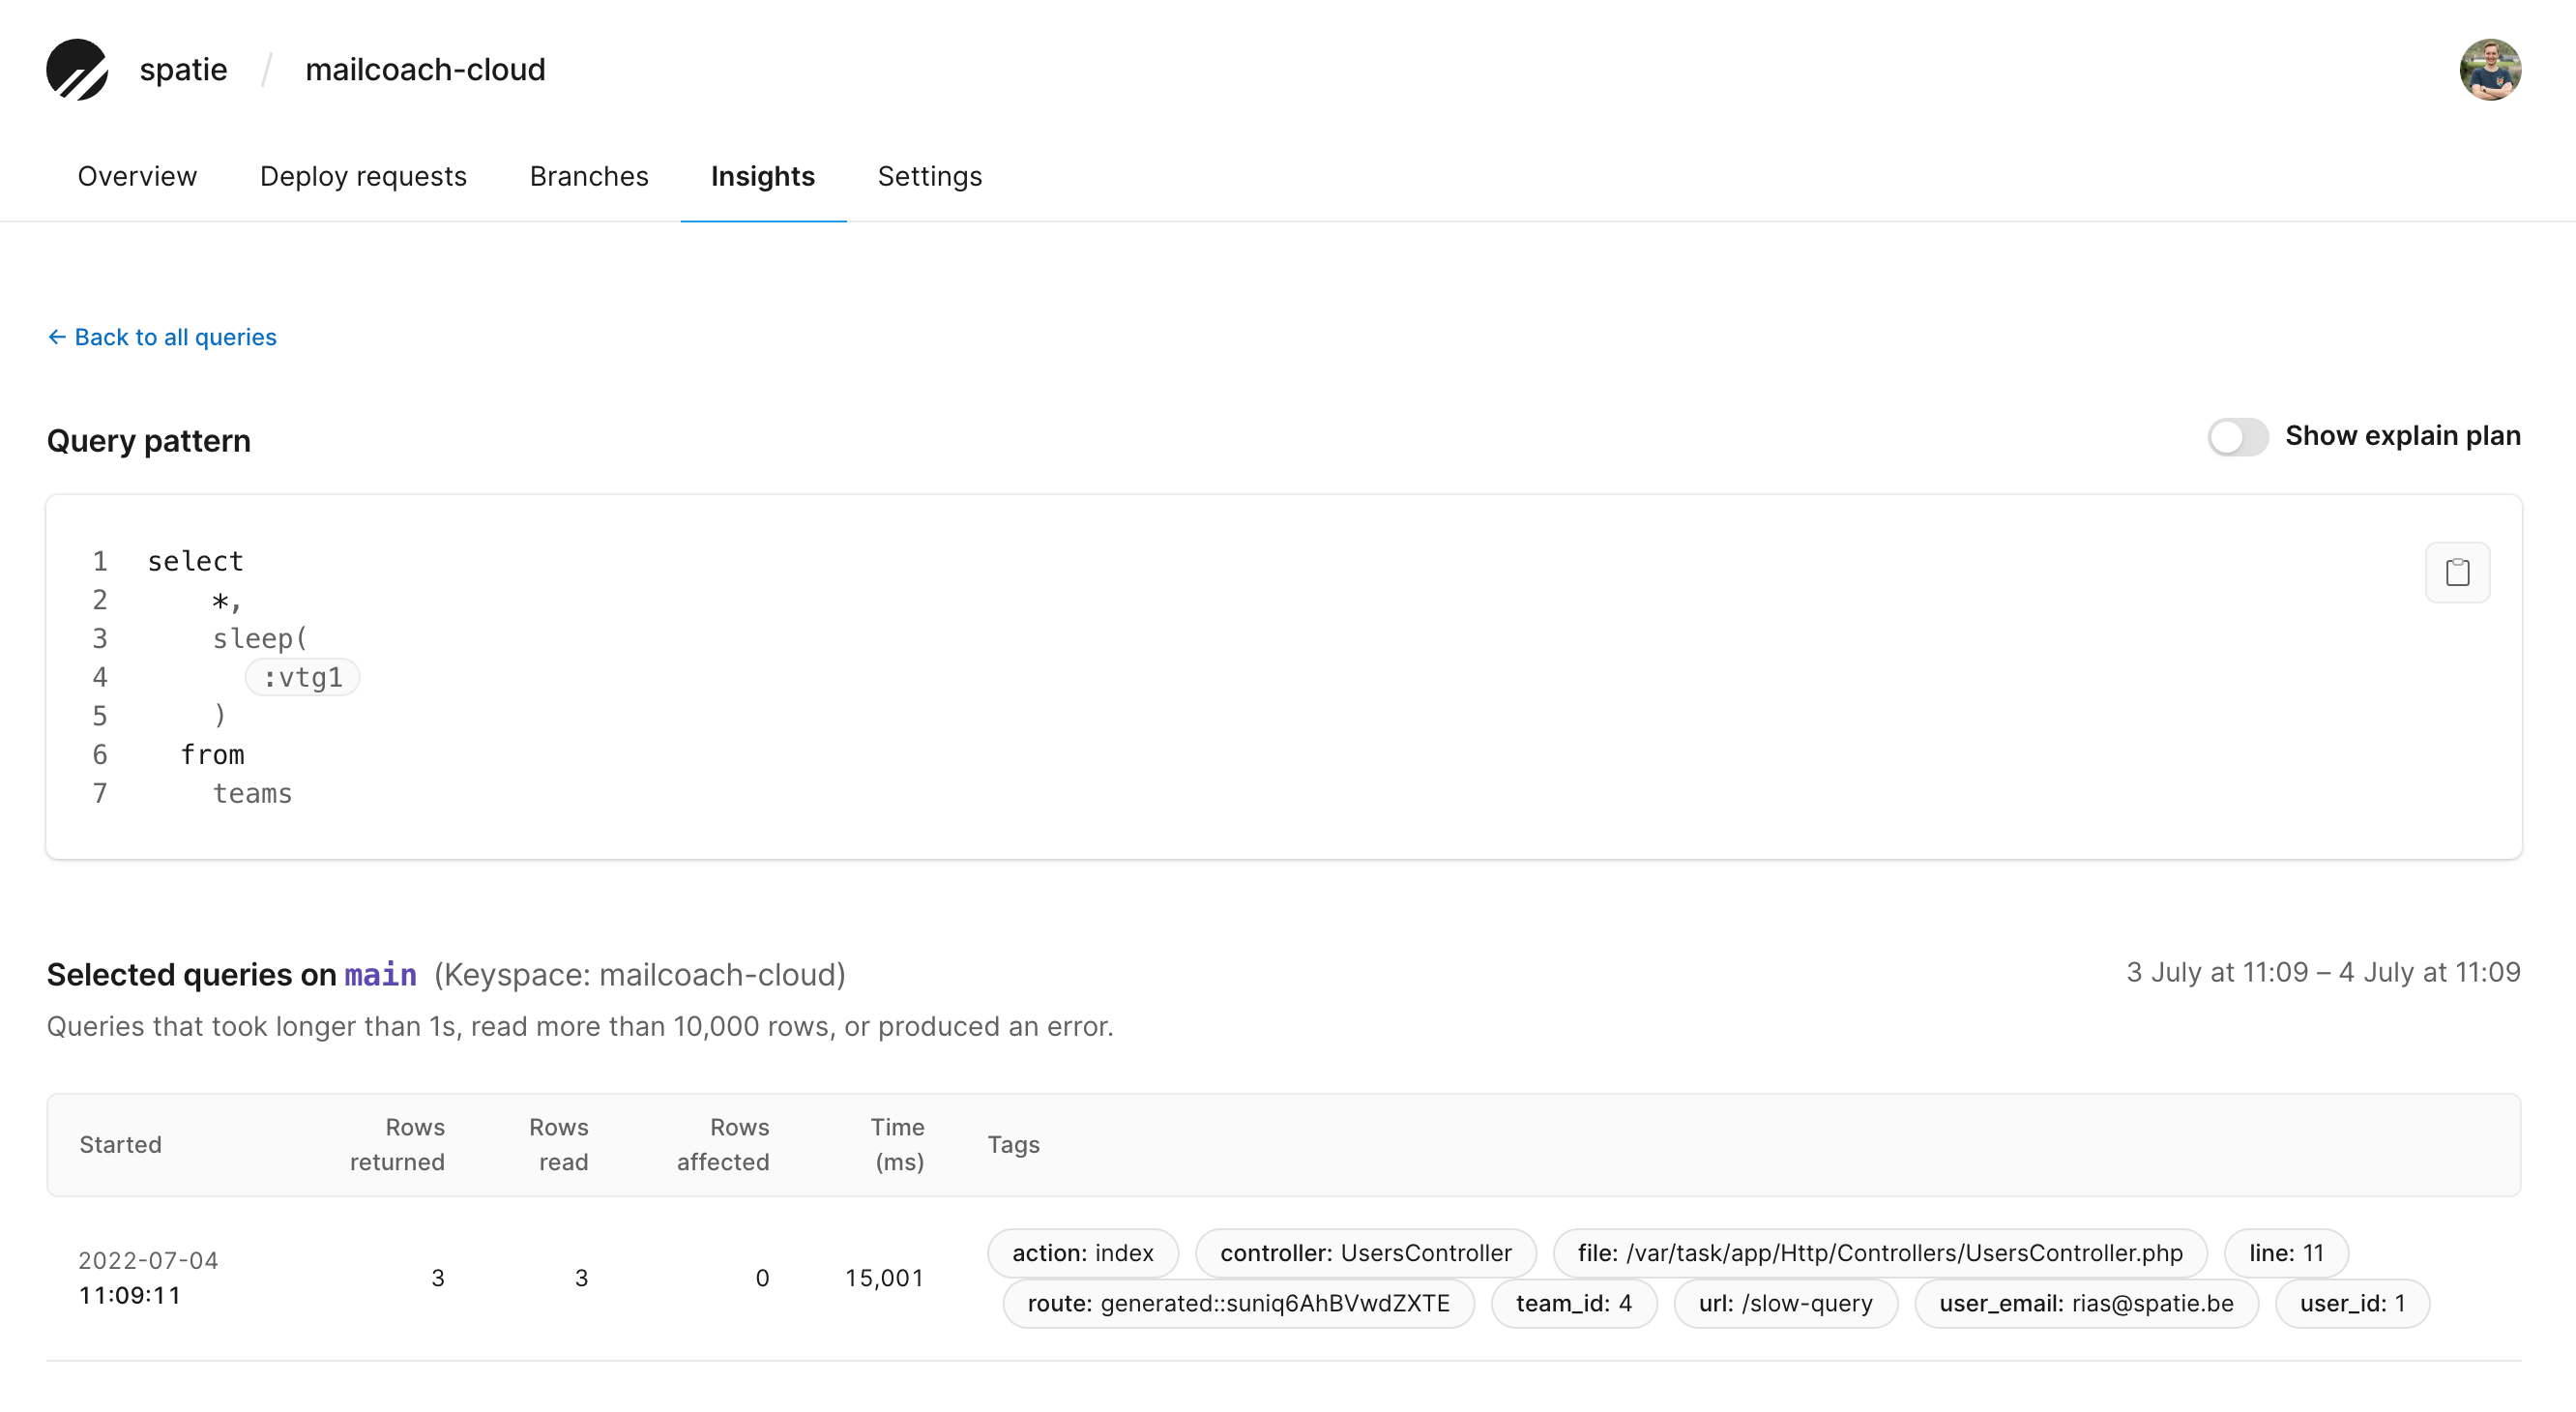Click the route generated::suniq6AhBVwdZXTE tag
The image size is (2576, 1412).
coord(1239,1304)
